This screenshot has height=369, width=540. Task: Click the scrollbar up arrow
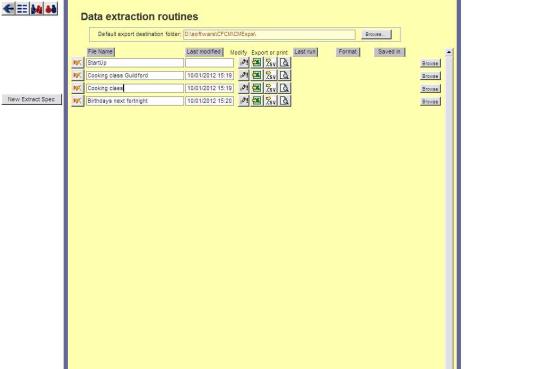pyautogui.click(x=449, y=52)
